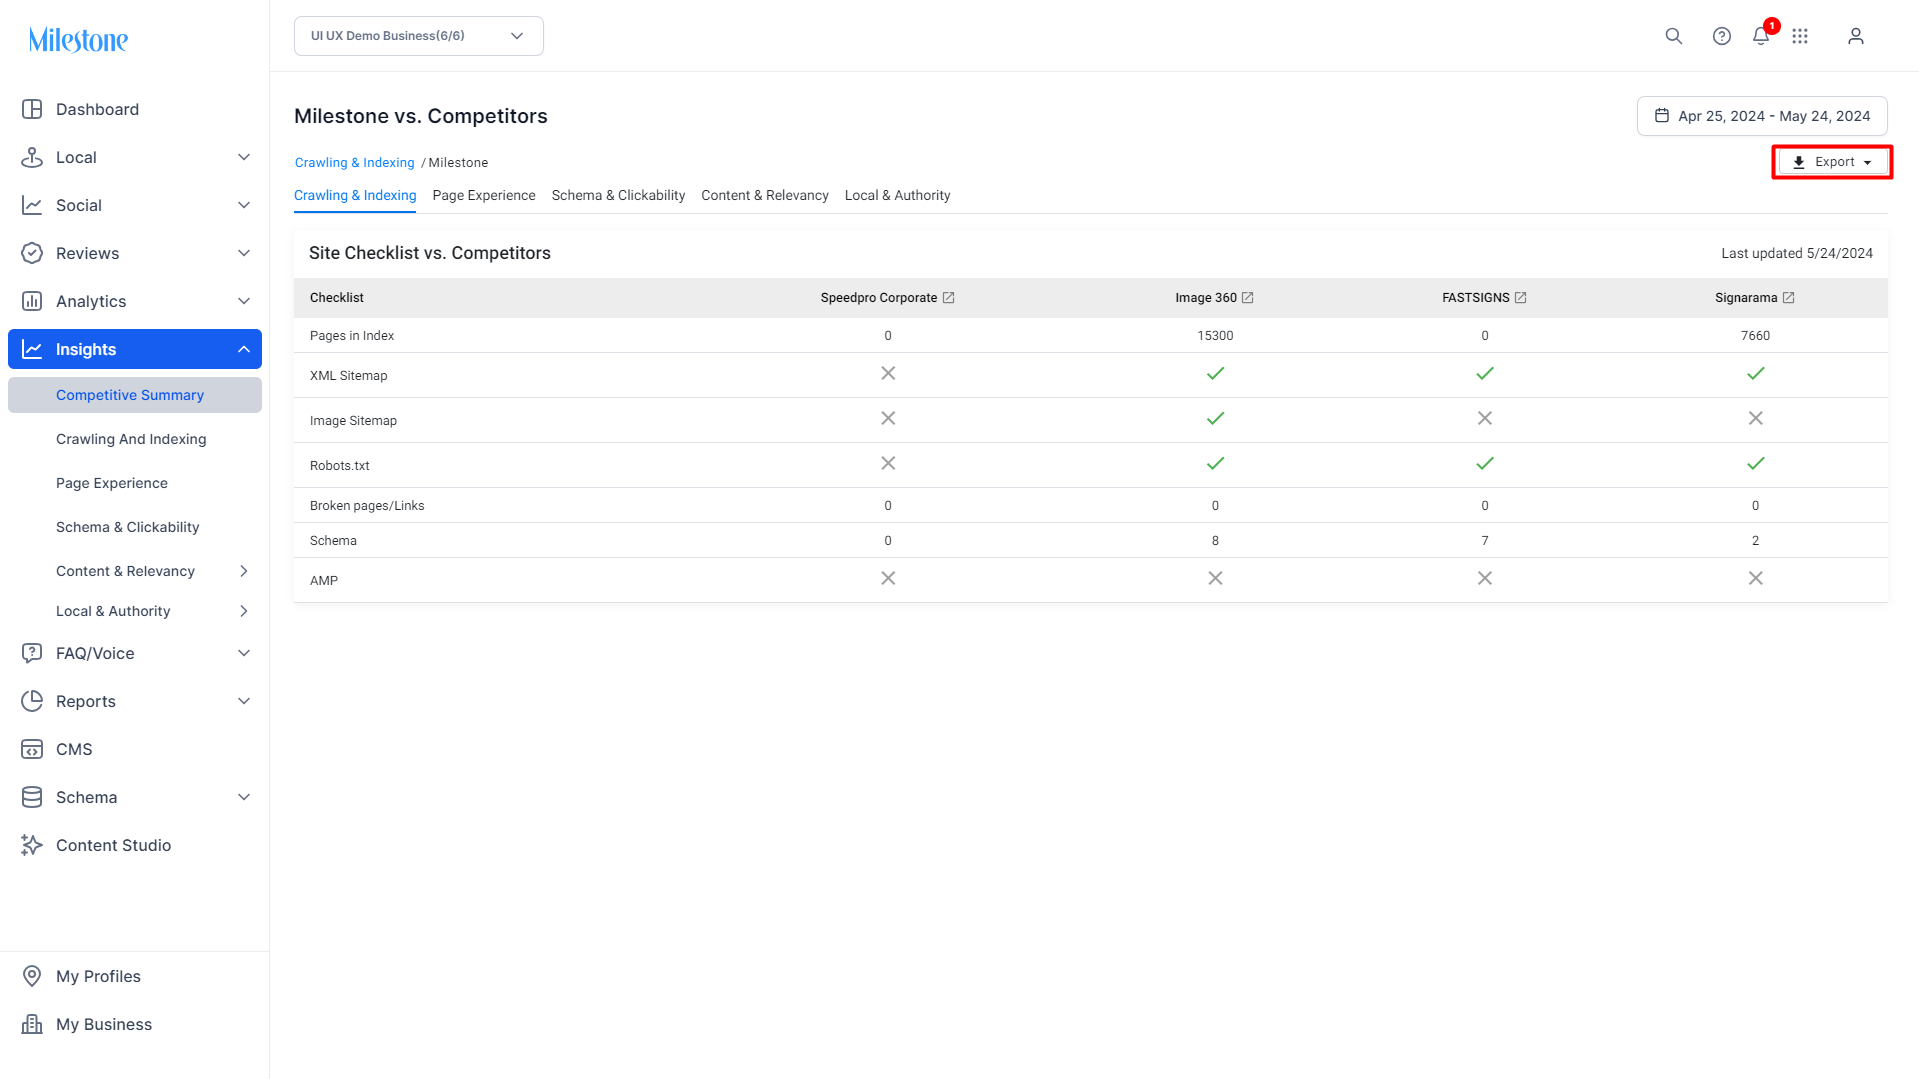
Task: Open Page Experience in sidebar
Action: click(112, 483)
